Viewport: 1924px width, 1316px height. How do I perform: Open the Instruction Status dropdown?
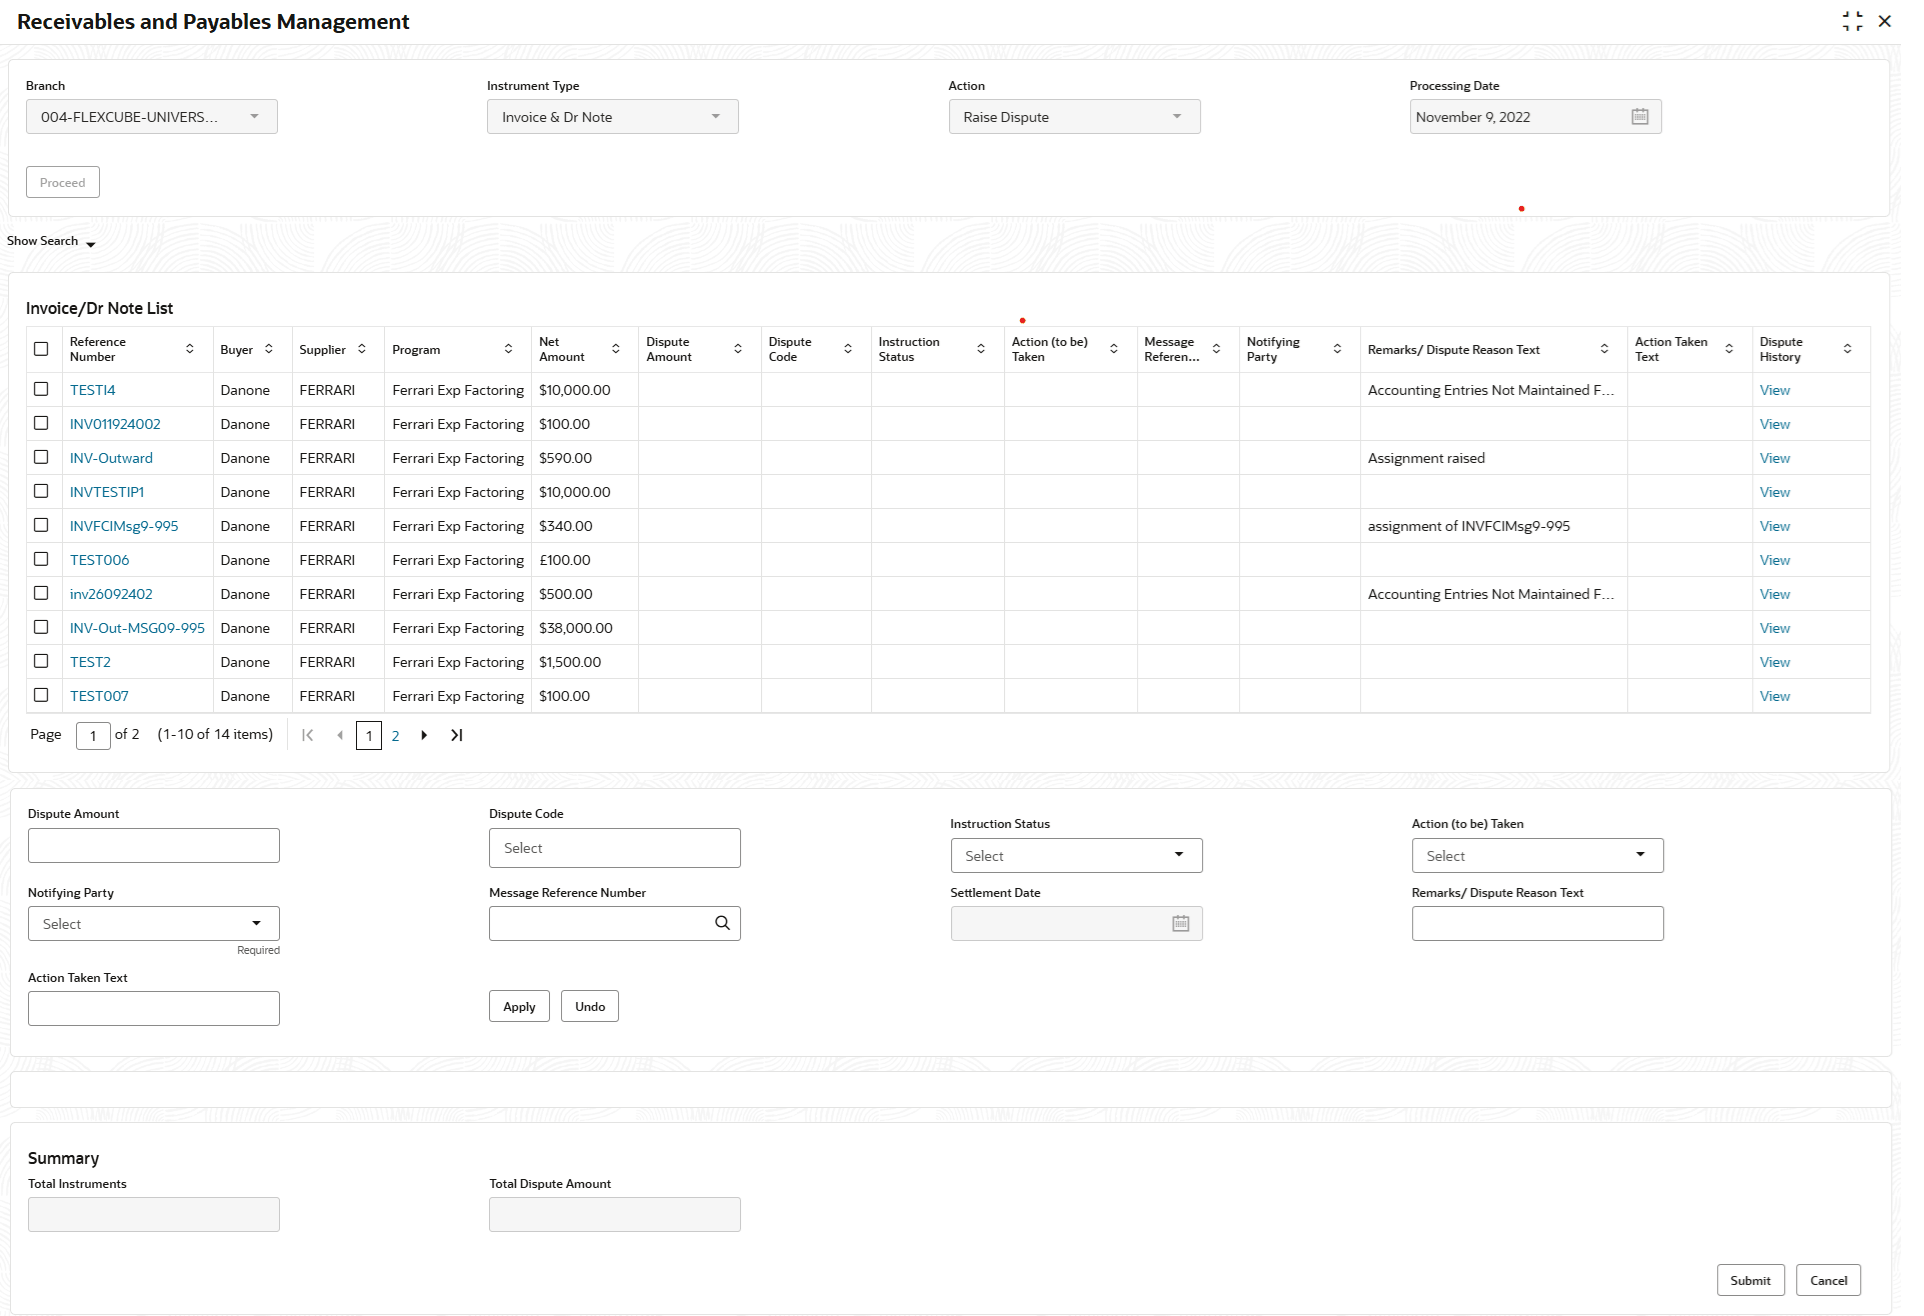[x=1075, y=855]
